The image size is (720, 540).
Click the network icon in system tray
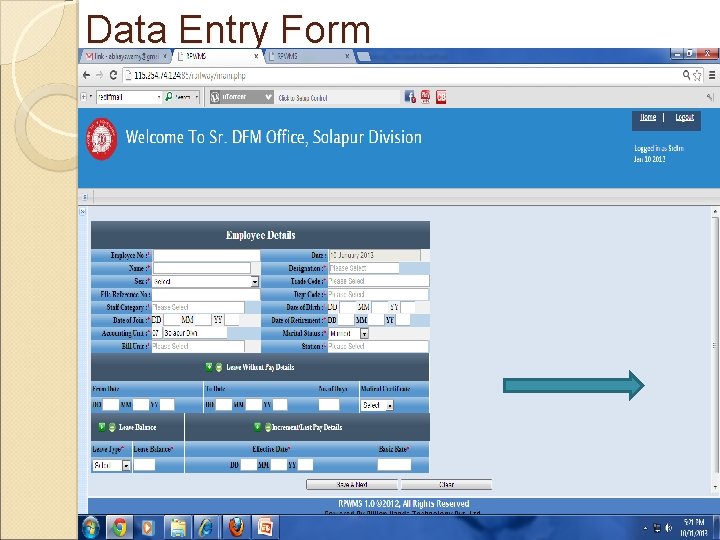pos(657,528)
